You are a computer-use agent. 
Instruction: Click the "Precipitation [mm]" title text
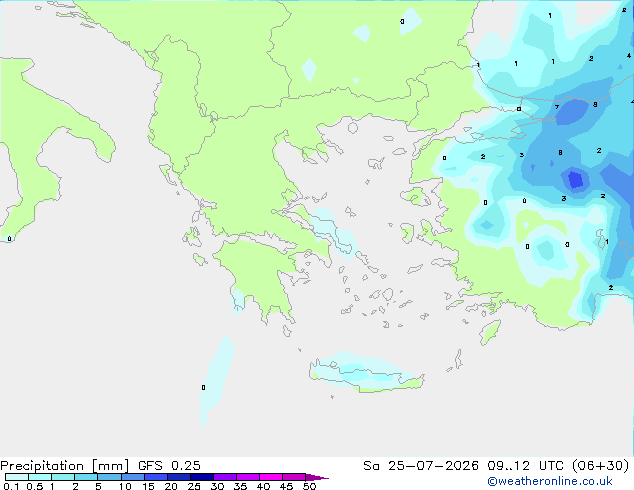(x=64, y=466)
